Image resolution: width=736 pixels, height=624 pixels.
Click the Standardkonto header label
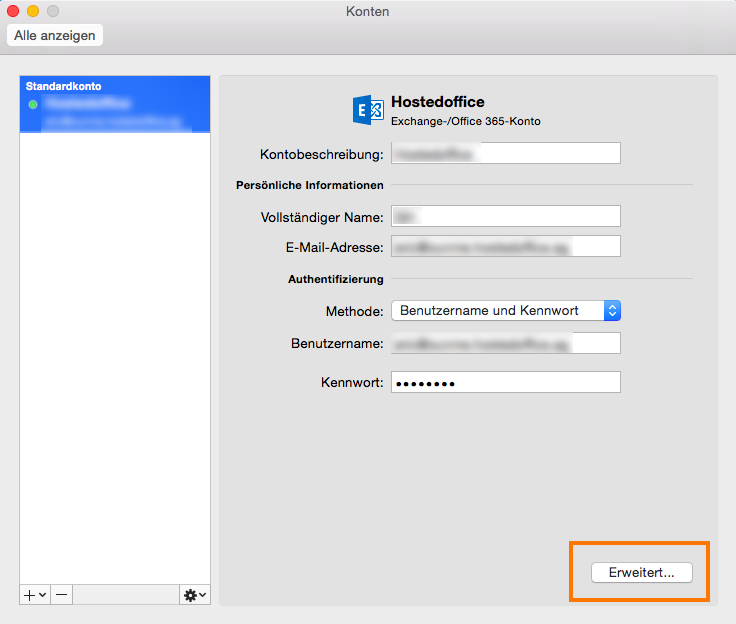coord(64,87)
